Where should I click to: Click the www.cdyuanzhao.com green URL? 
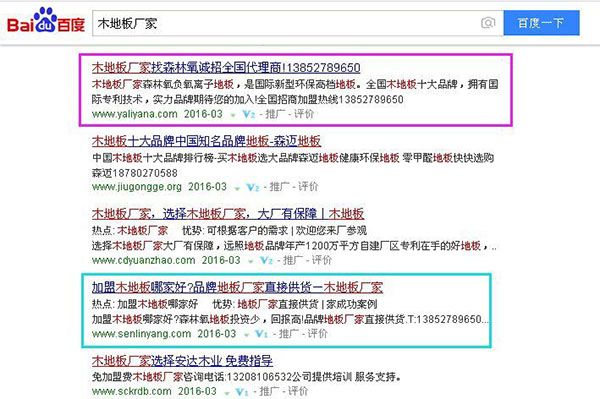tap(143, 261)
